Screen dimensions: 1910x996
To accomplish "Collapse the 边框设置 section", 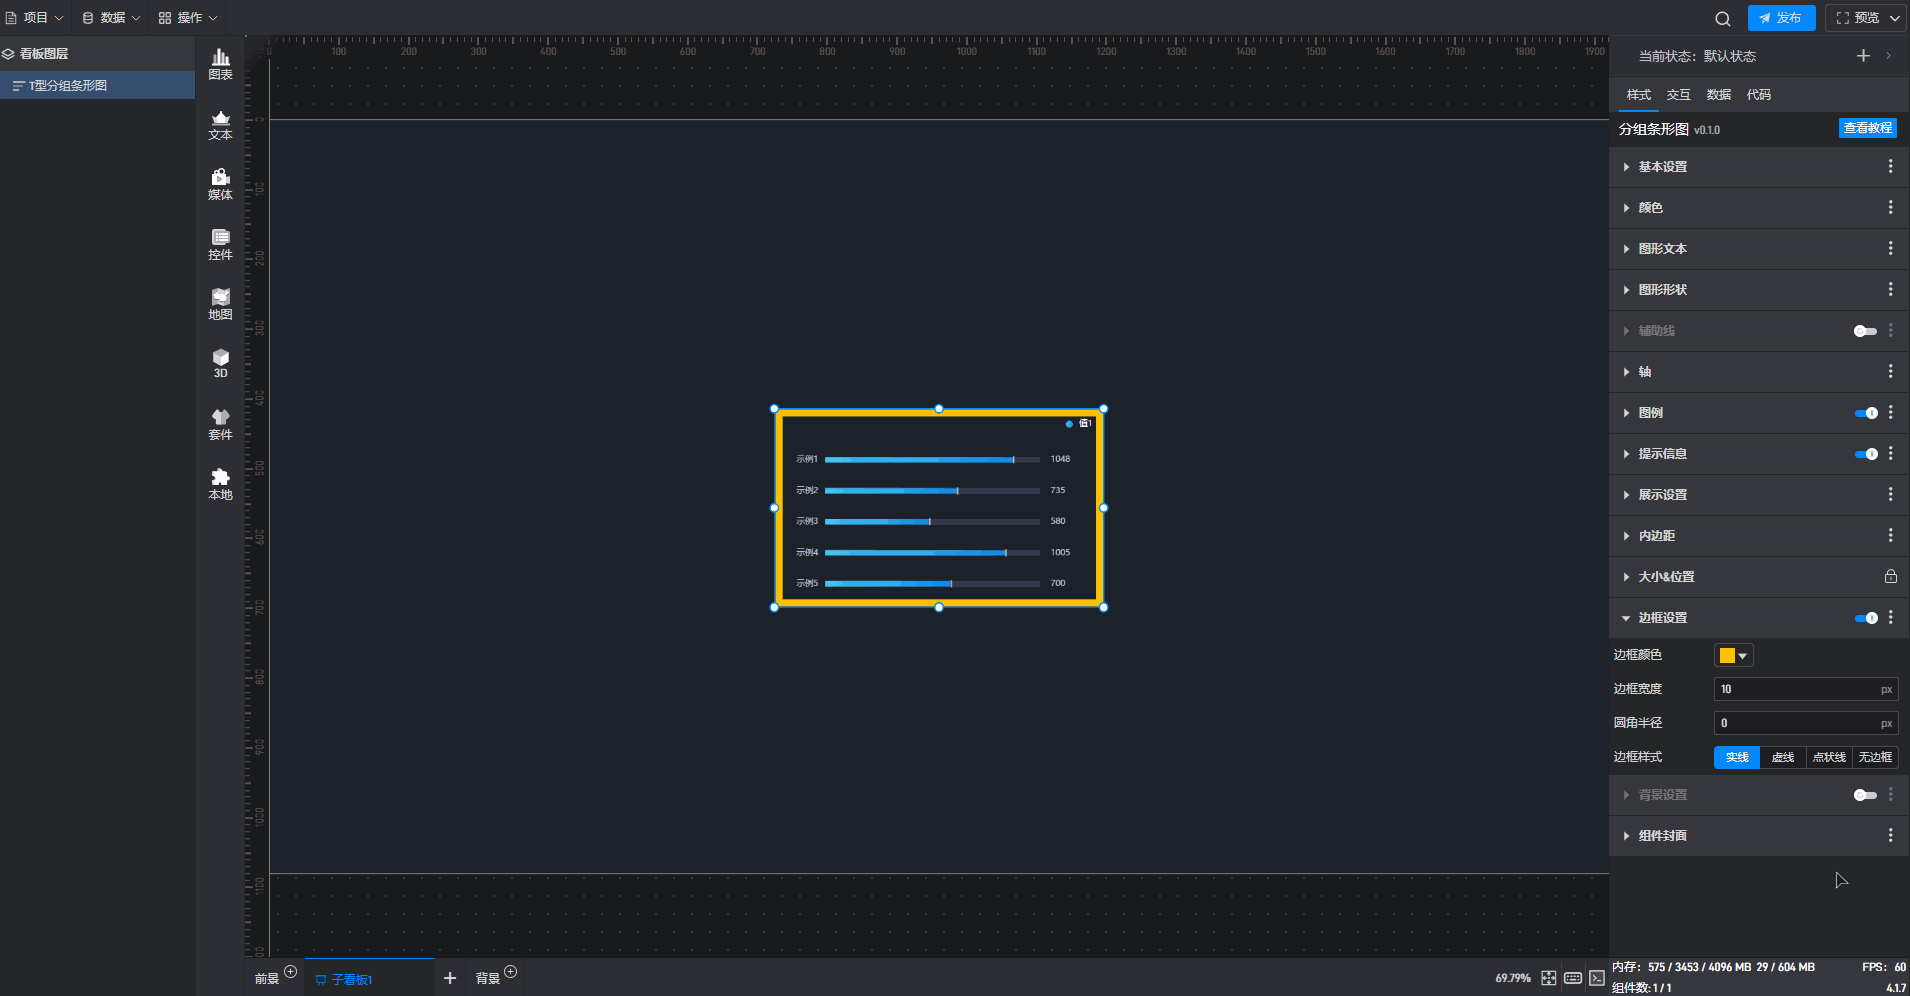I will [x=1662, y=618].
